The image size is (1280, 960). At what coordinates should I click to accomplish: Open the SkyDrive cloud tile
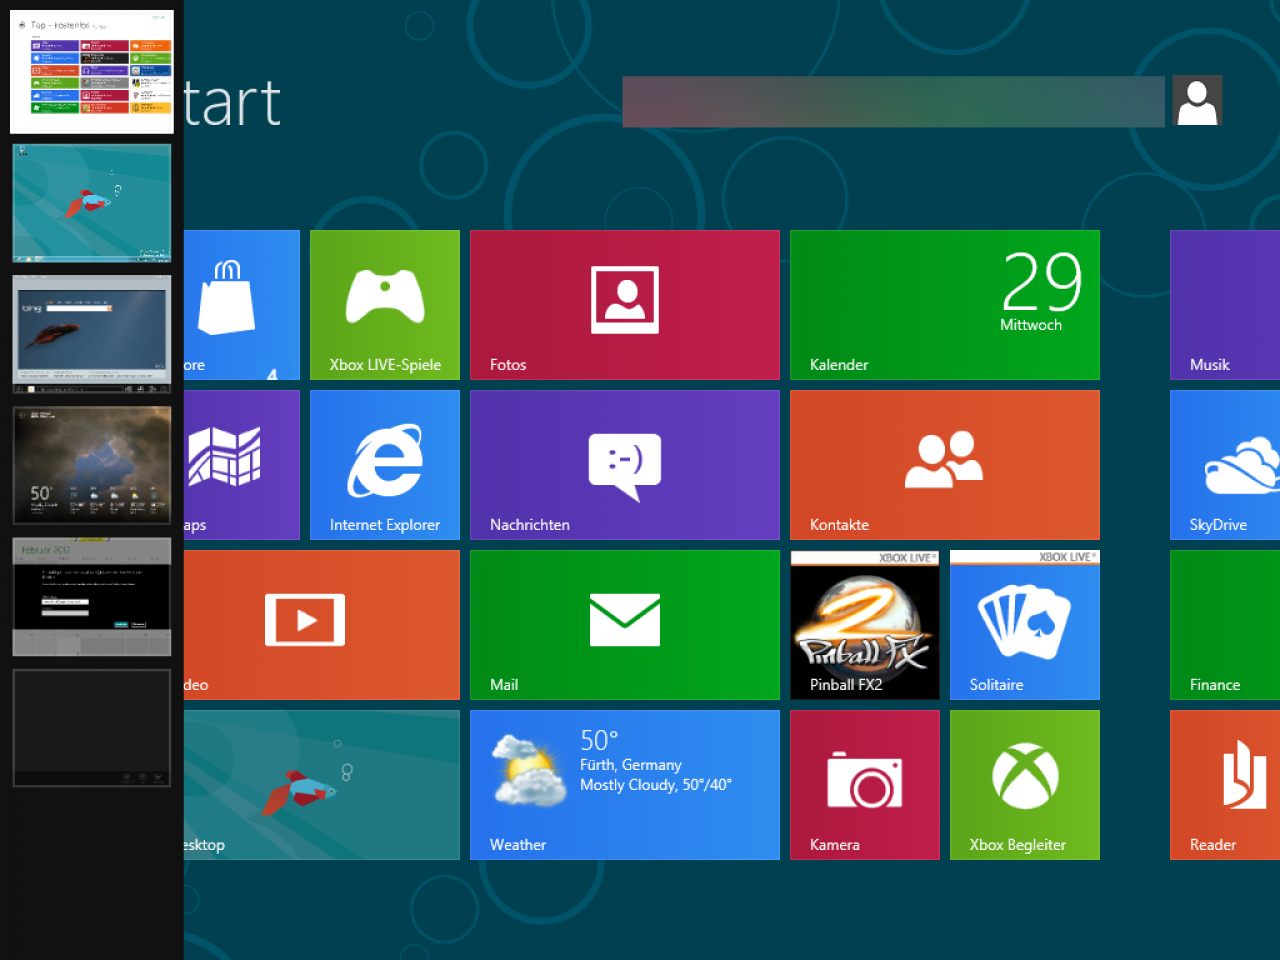[1225, 465]
